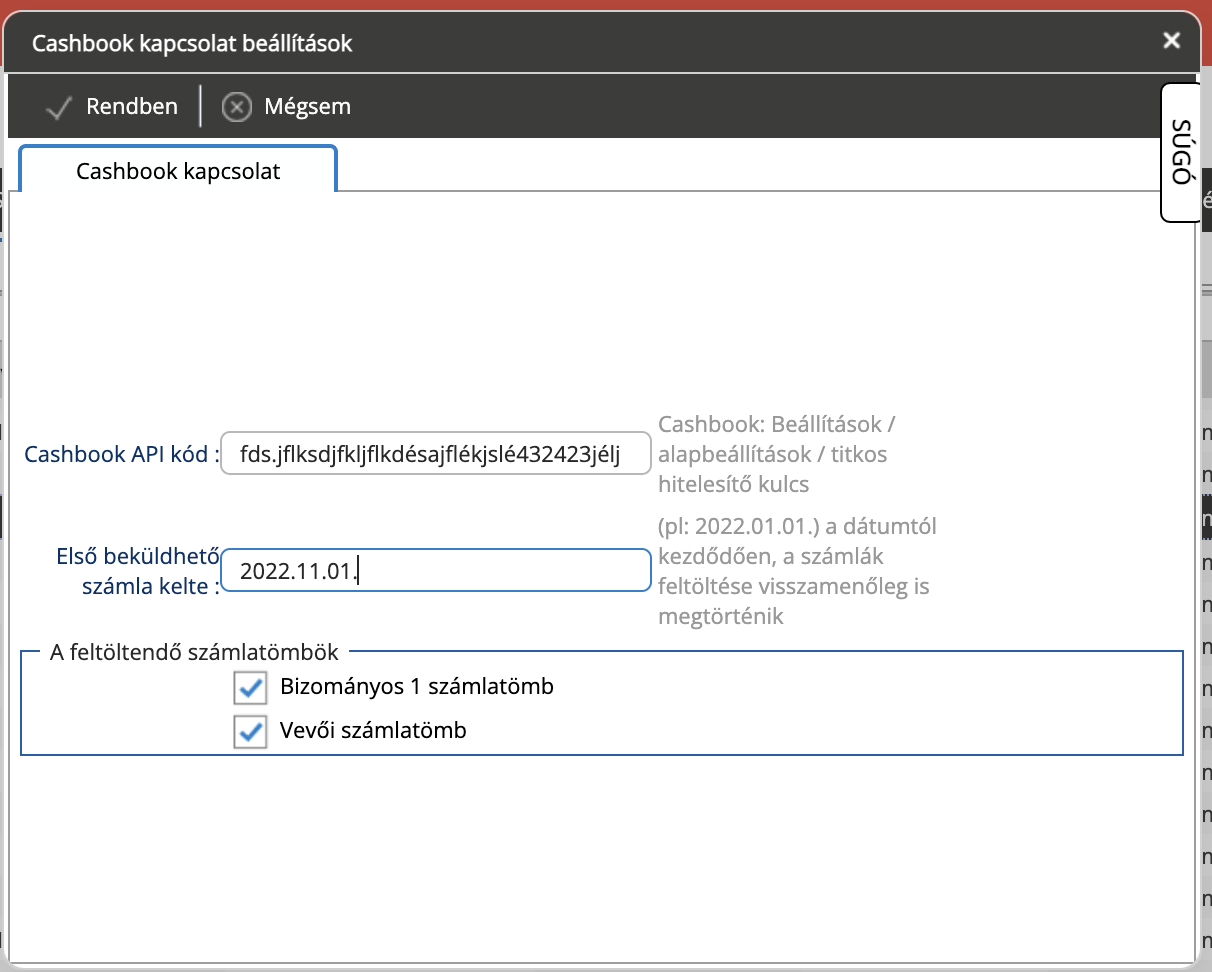1212x972 pixels.
Task: Close the Cashbook kapcsolat beállítások dialog
Action: 1172,41
